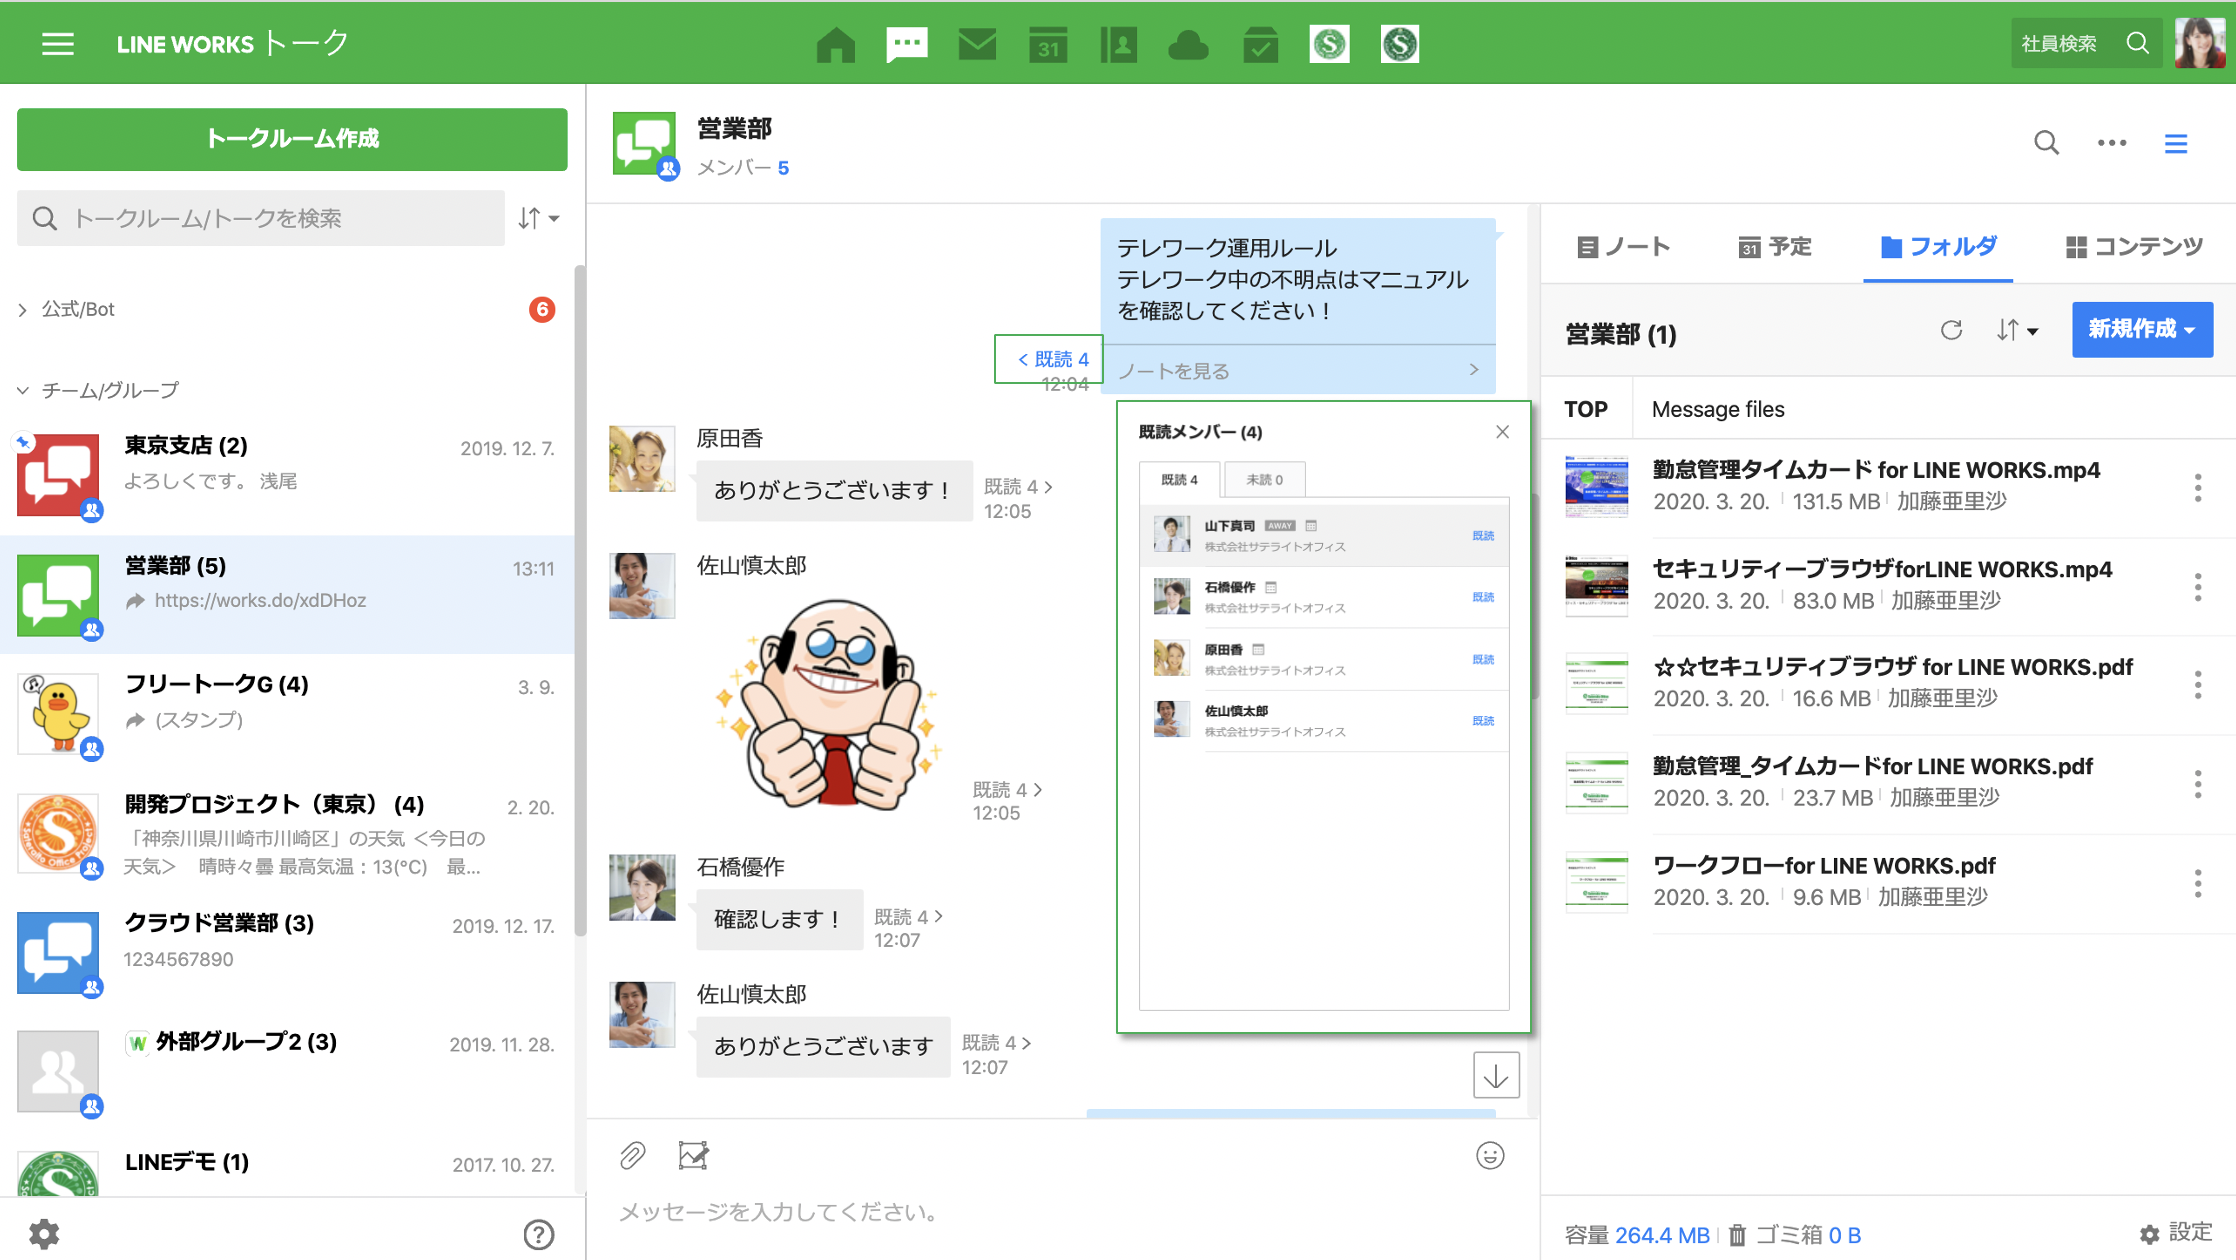Click the talk room search field
This screenshot has width=2236, height=1260.
coord(261,218)
